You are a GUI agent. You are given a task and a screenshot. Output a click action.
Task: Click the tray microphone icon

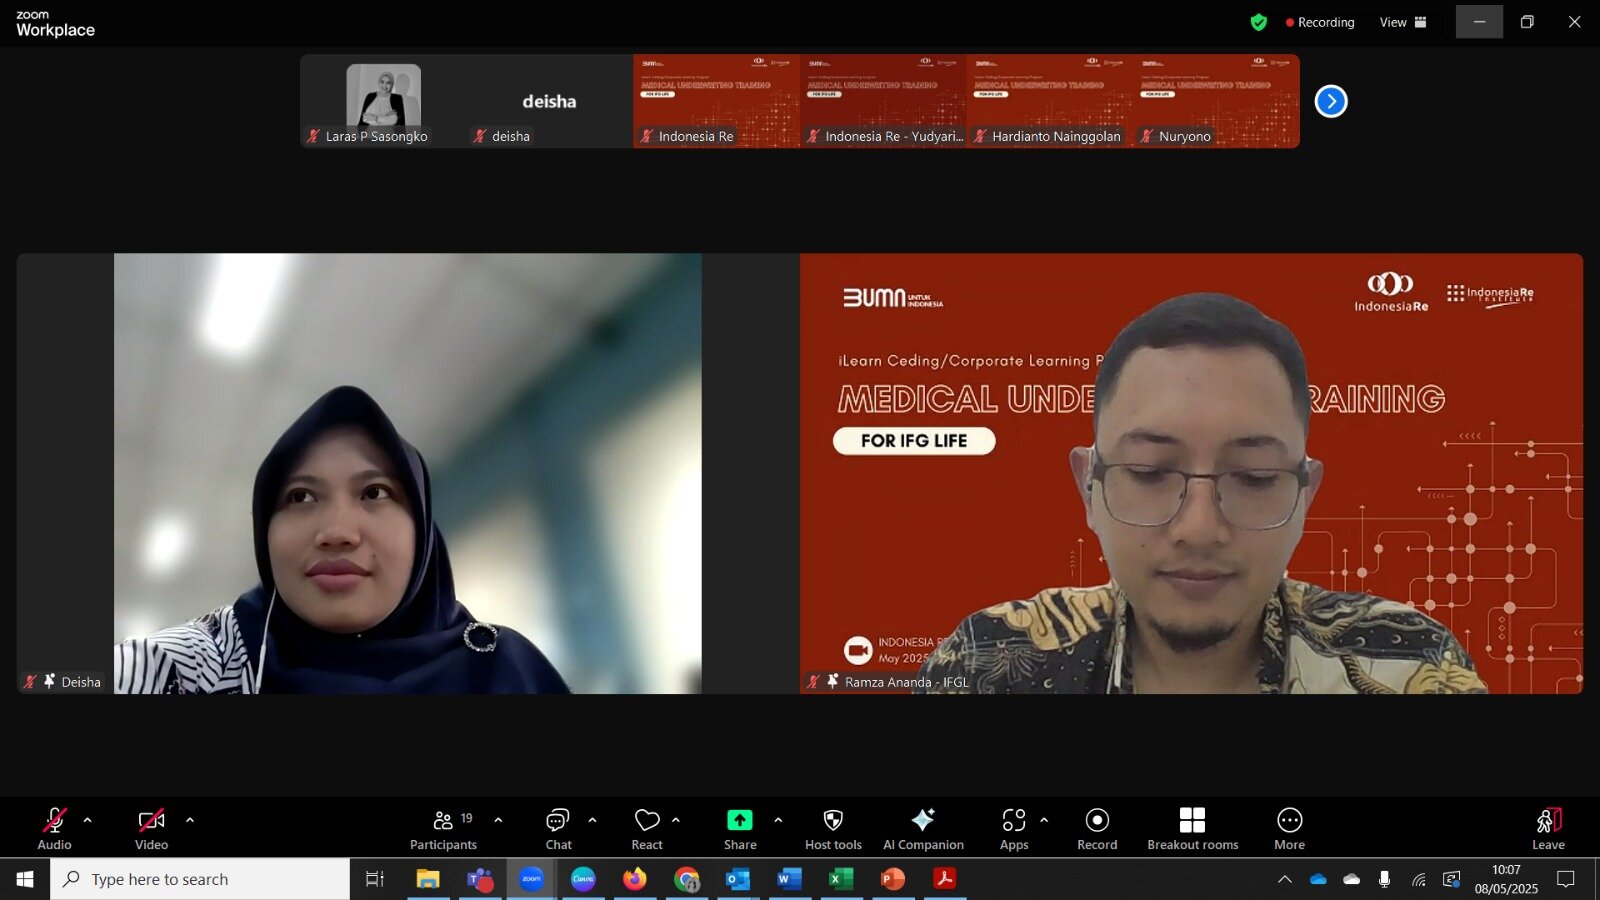[1384, 879]
